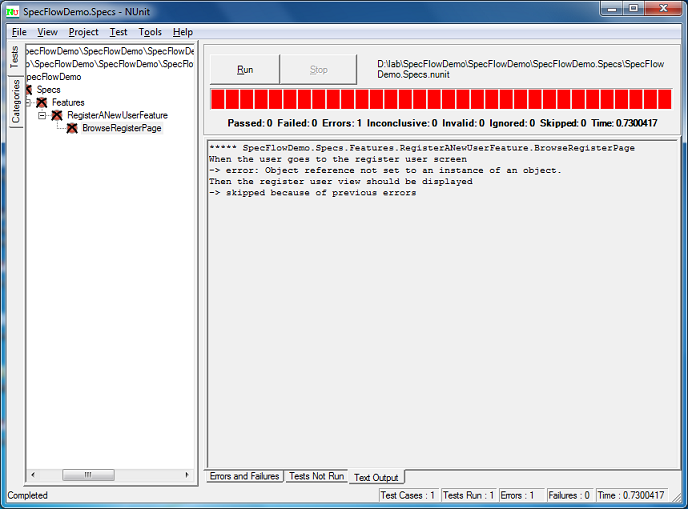This screenshot has height=509, width=688.
Task: Minimize the NUnit window
Action: click(x=613, y=8)
